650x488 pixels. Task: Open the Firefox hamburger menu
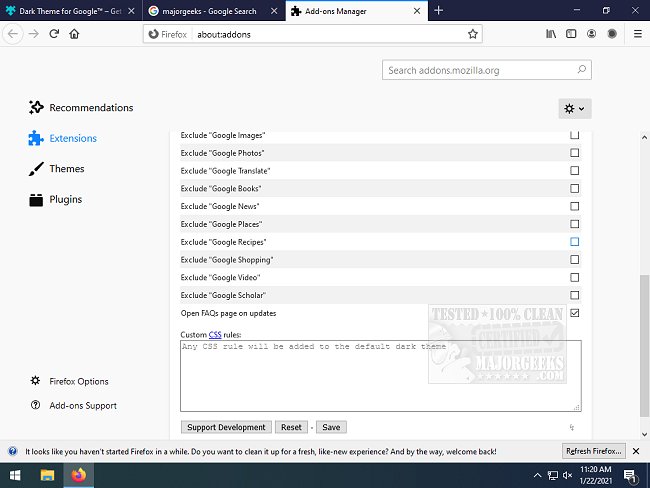638,34
